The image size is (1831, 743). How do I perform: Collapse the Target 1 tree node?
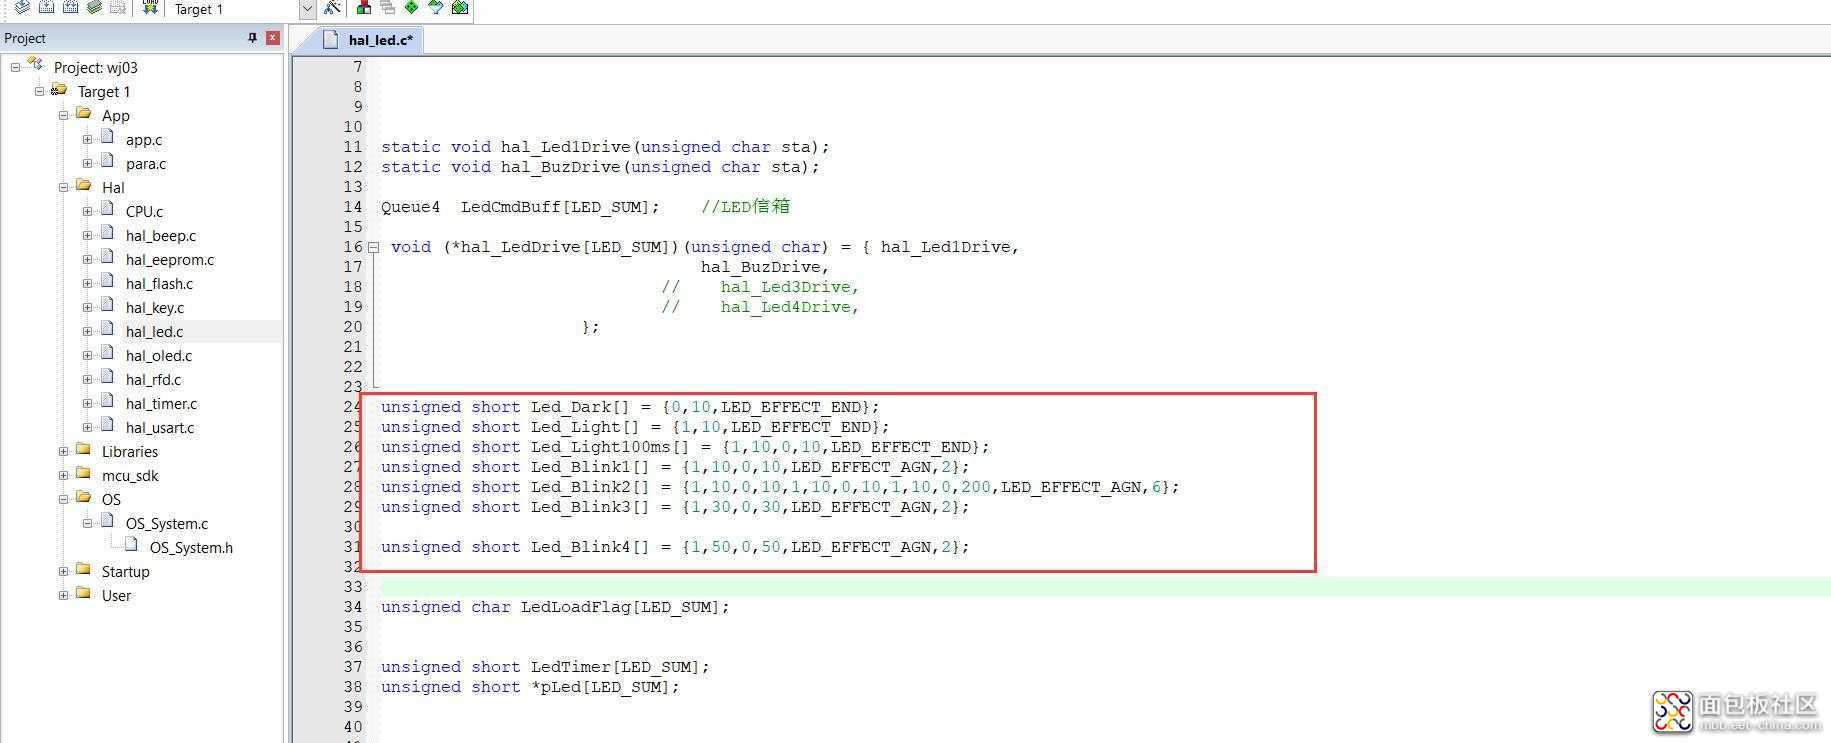point(39,91)
